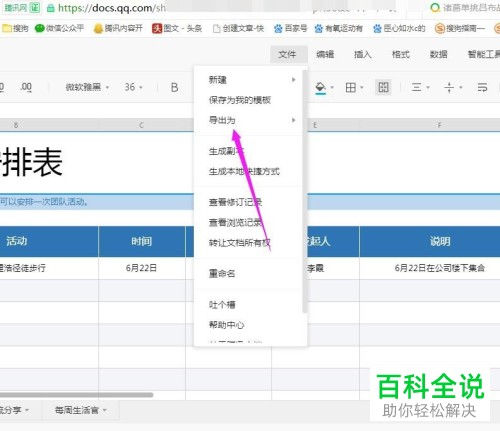Open the 图文 - 头条 bookmark
The height and width of the screenshot is (431, 500).
pyautogui.click(x=177, y=28)
